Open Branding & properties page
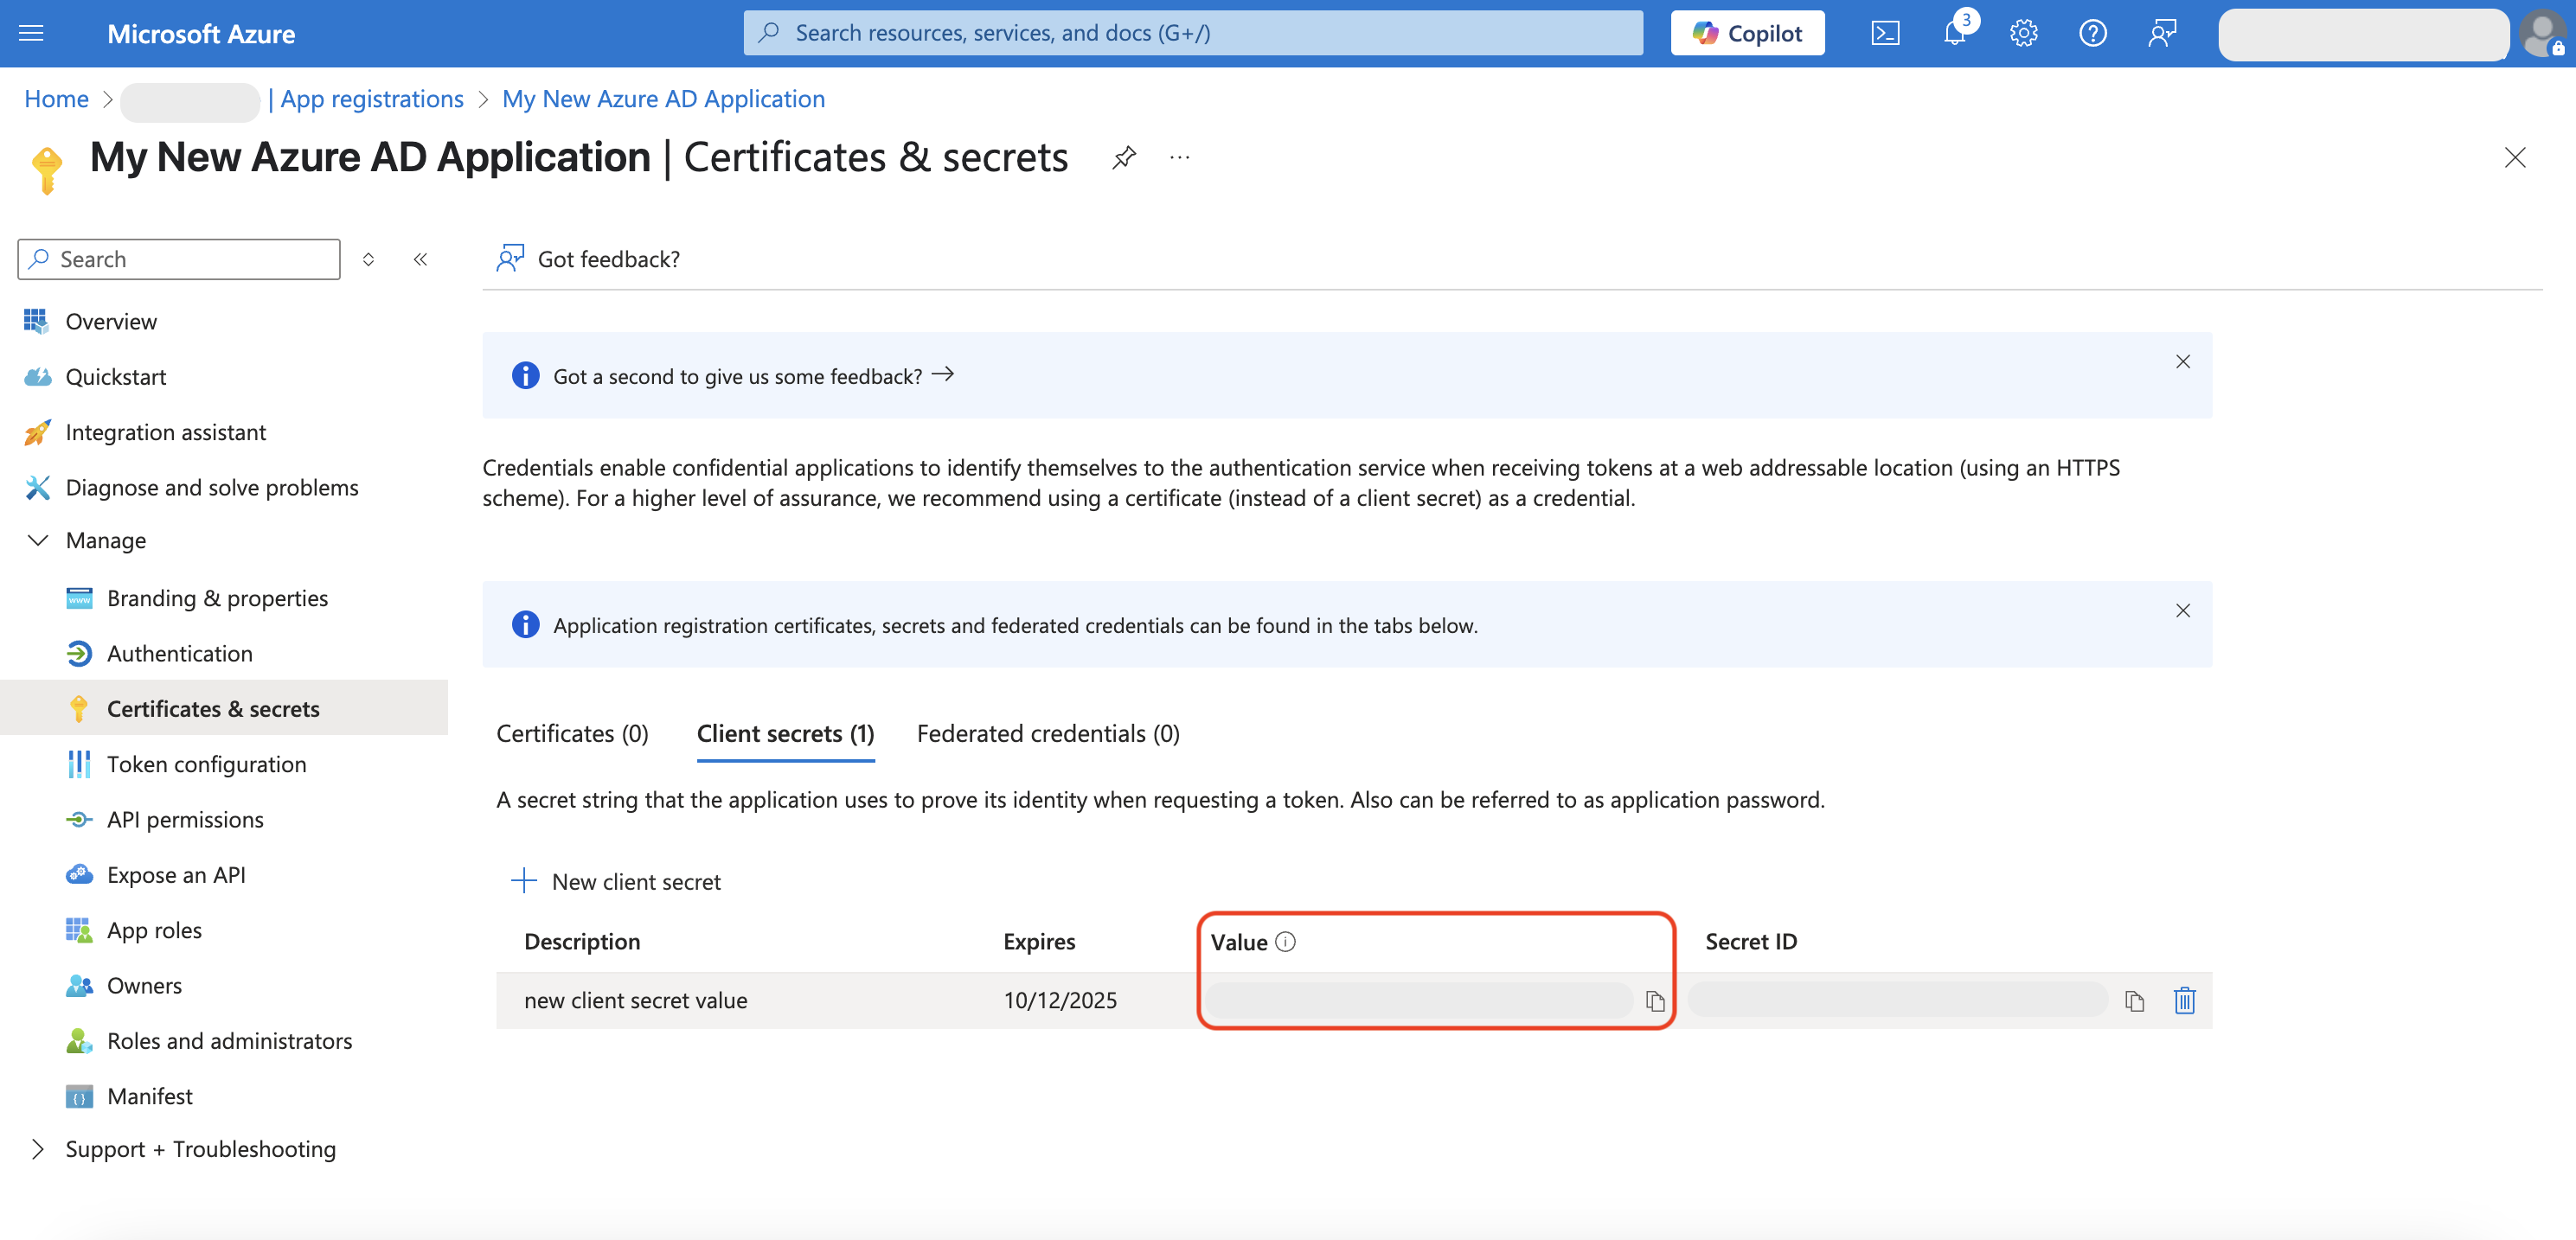Screen dimensions: 2576x1240 (x=217, y=598)
